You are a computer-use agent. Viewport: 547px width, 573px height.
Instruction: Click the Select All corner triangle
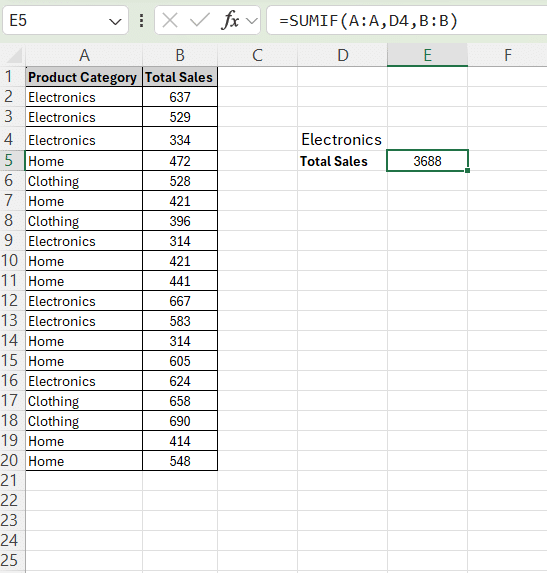click(x=14, y=56)
